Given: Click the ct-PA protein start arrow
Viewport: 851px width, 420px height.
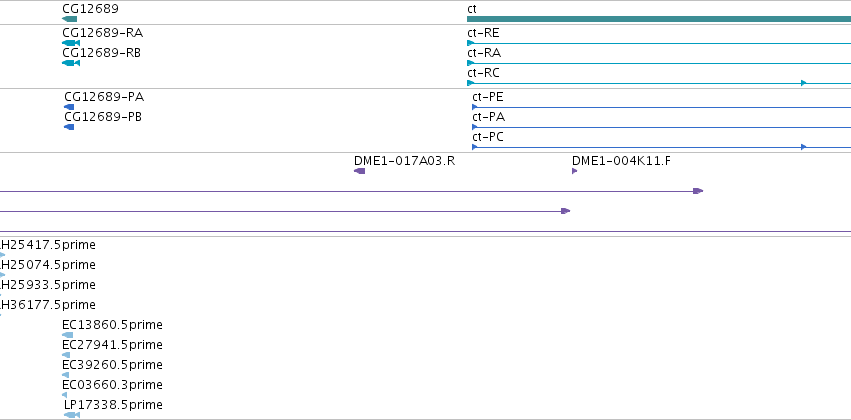Looking at the screenshot, I should [475, 127].
